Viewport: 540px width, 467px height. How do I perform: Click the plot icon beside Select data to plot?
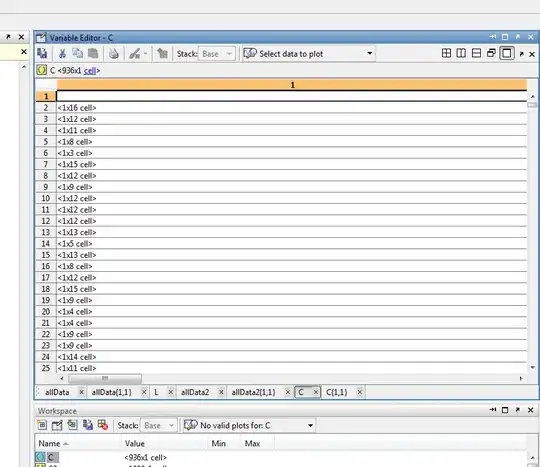(x=250, y=53)
